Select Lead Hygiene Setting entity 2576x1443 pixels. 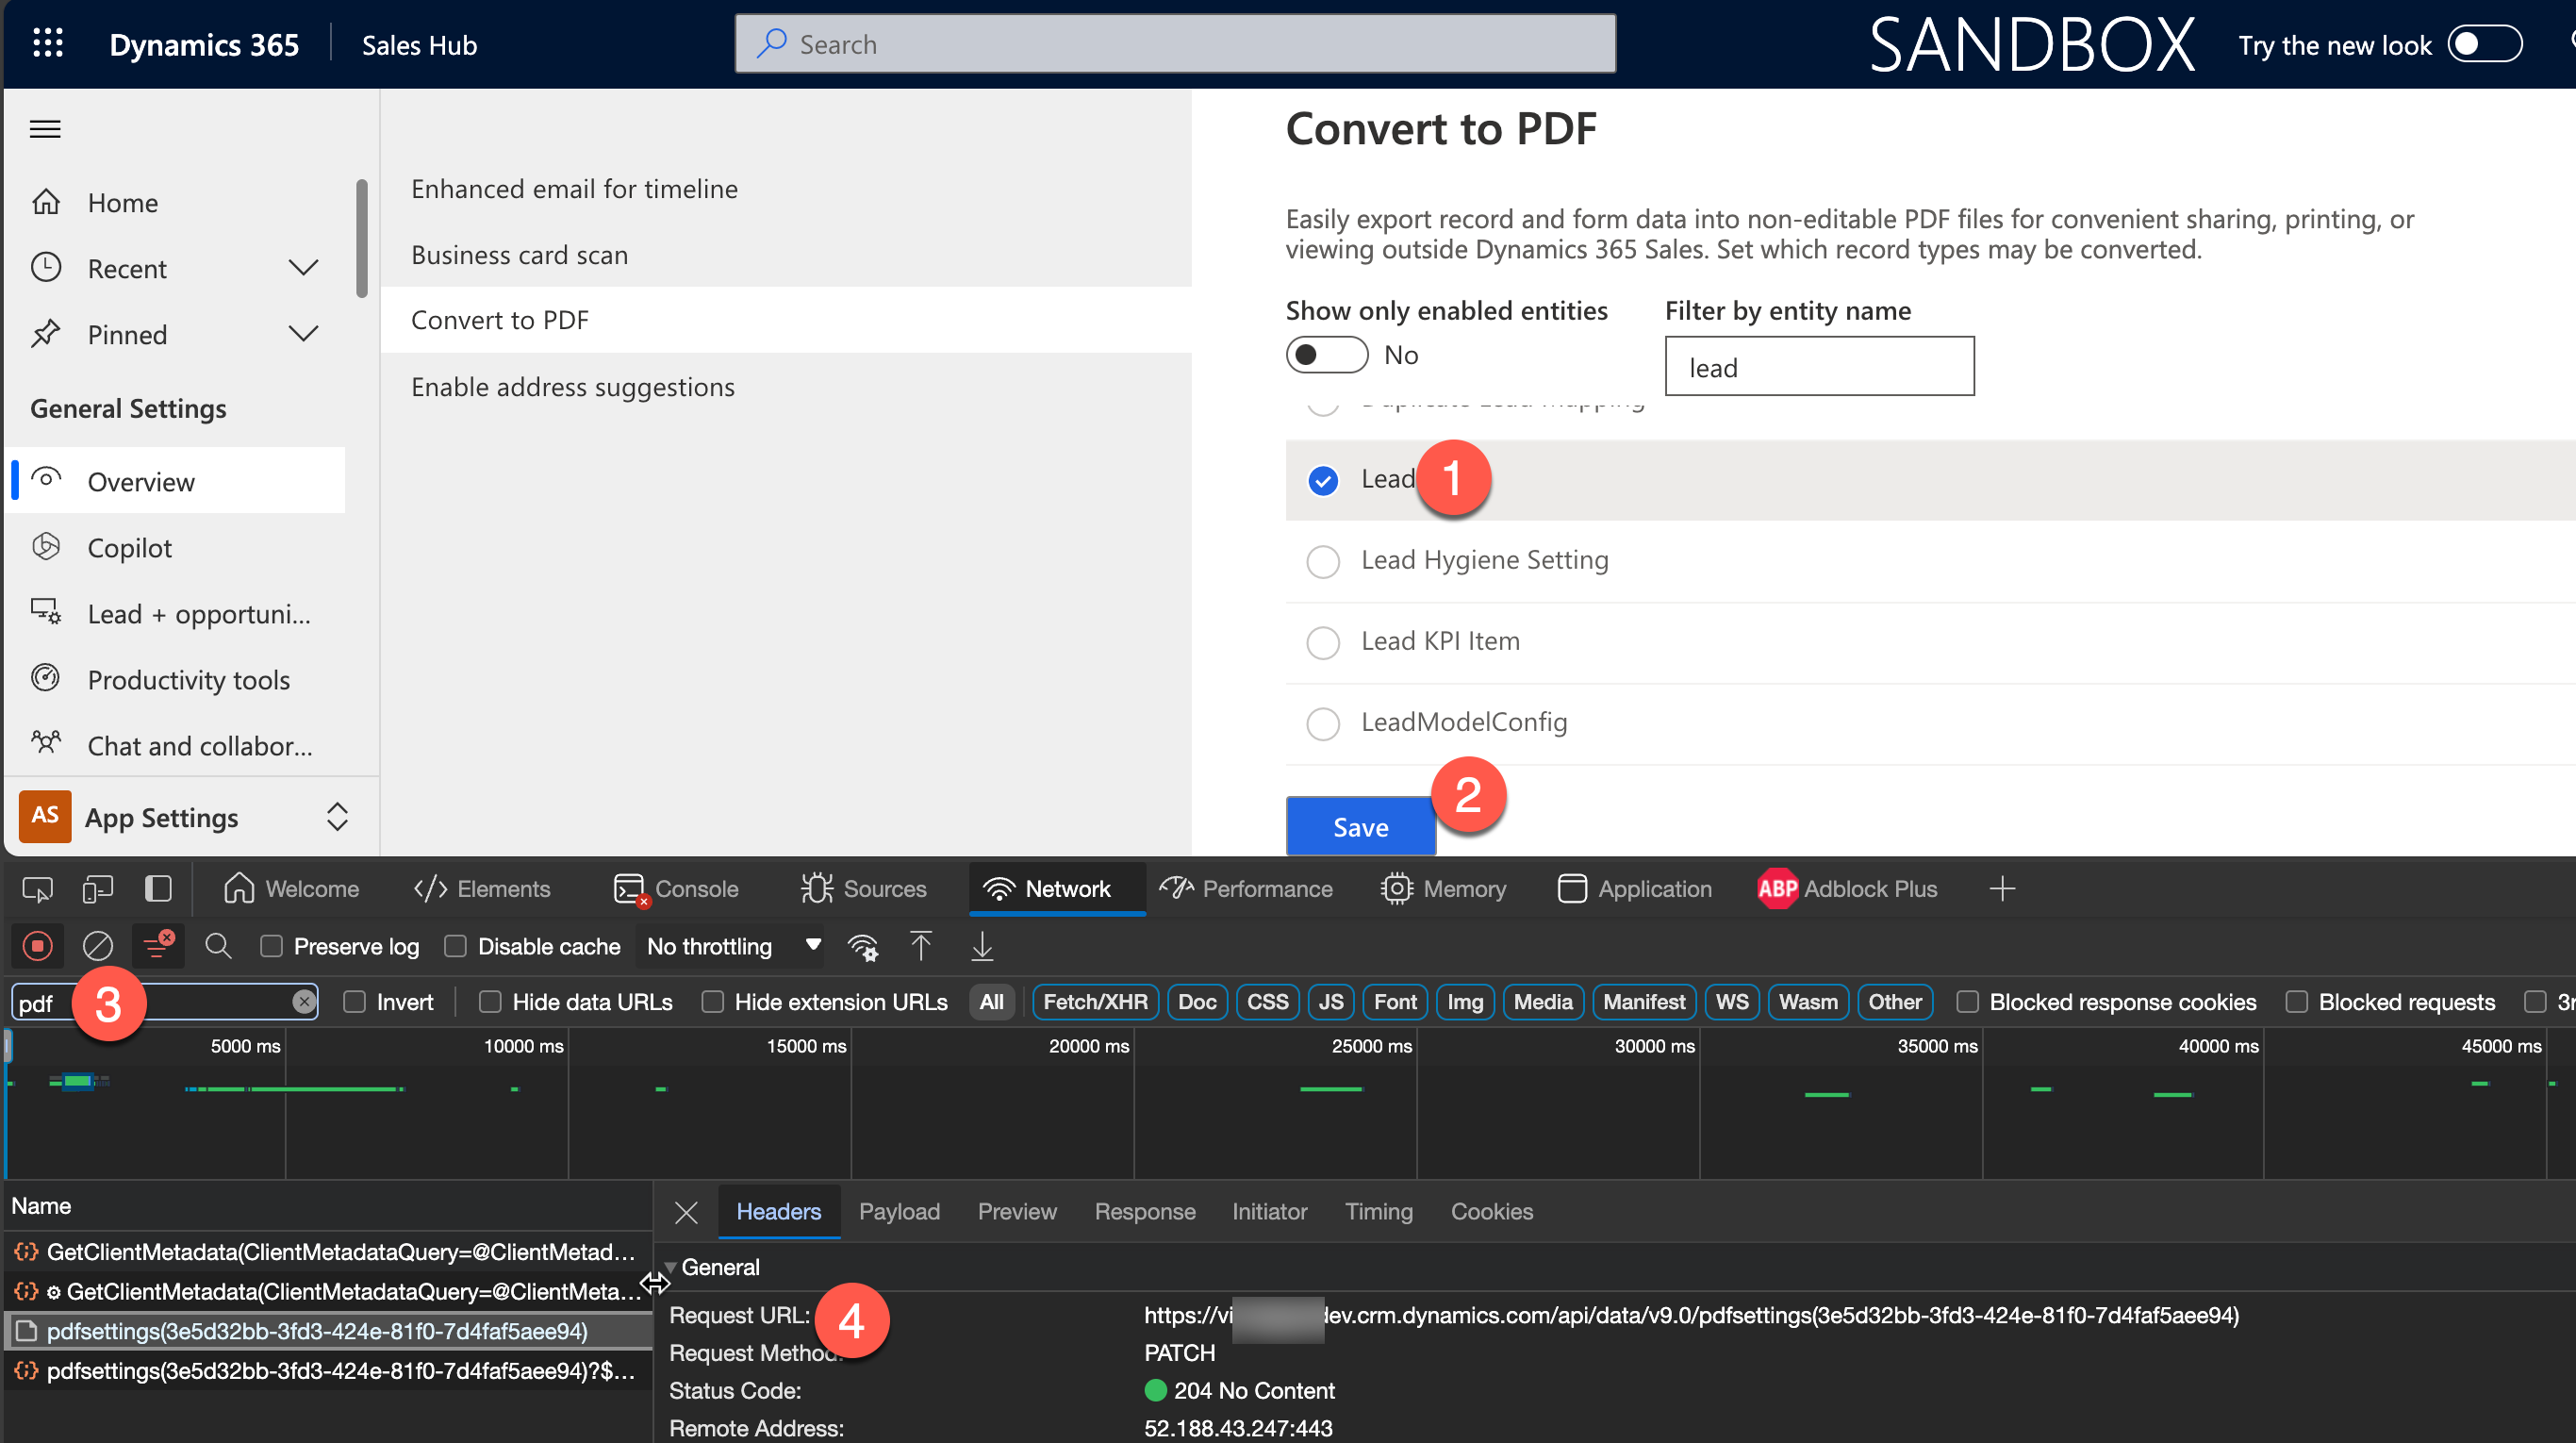coord(1323,562)
